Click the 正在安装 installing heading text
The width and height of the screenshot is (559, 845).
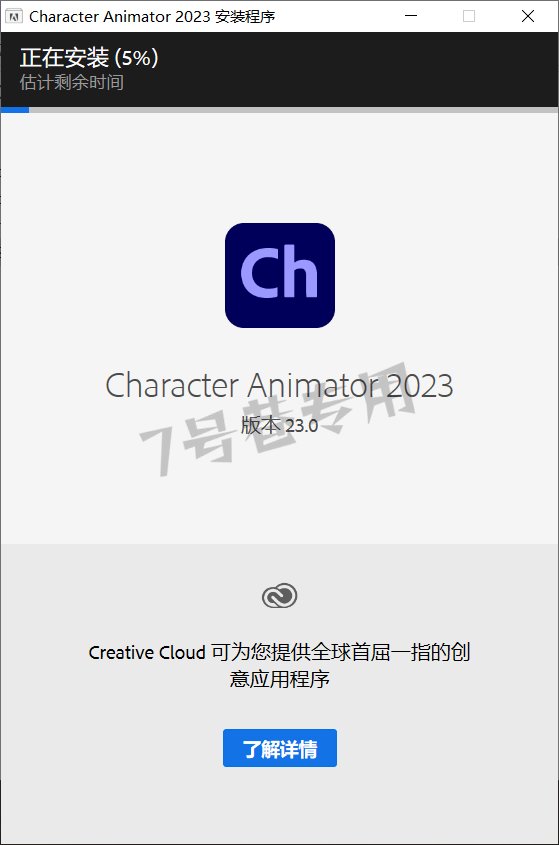click(x=65, y=58)
